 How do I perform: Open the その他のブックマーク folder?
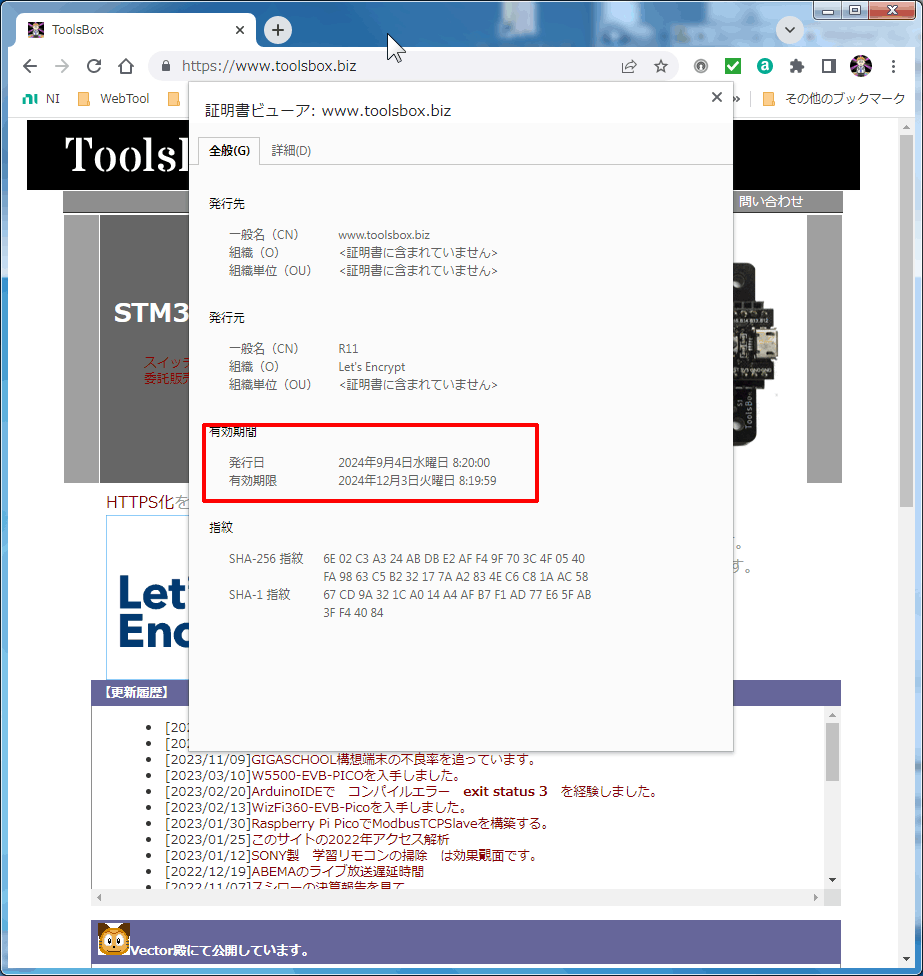coord(834,98)
